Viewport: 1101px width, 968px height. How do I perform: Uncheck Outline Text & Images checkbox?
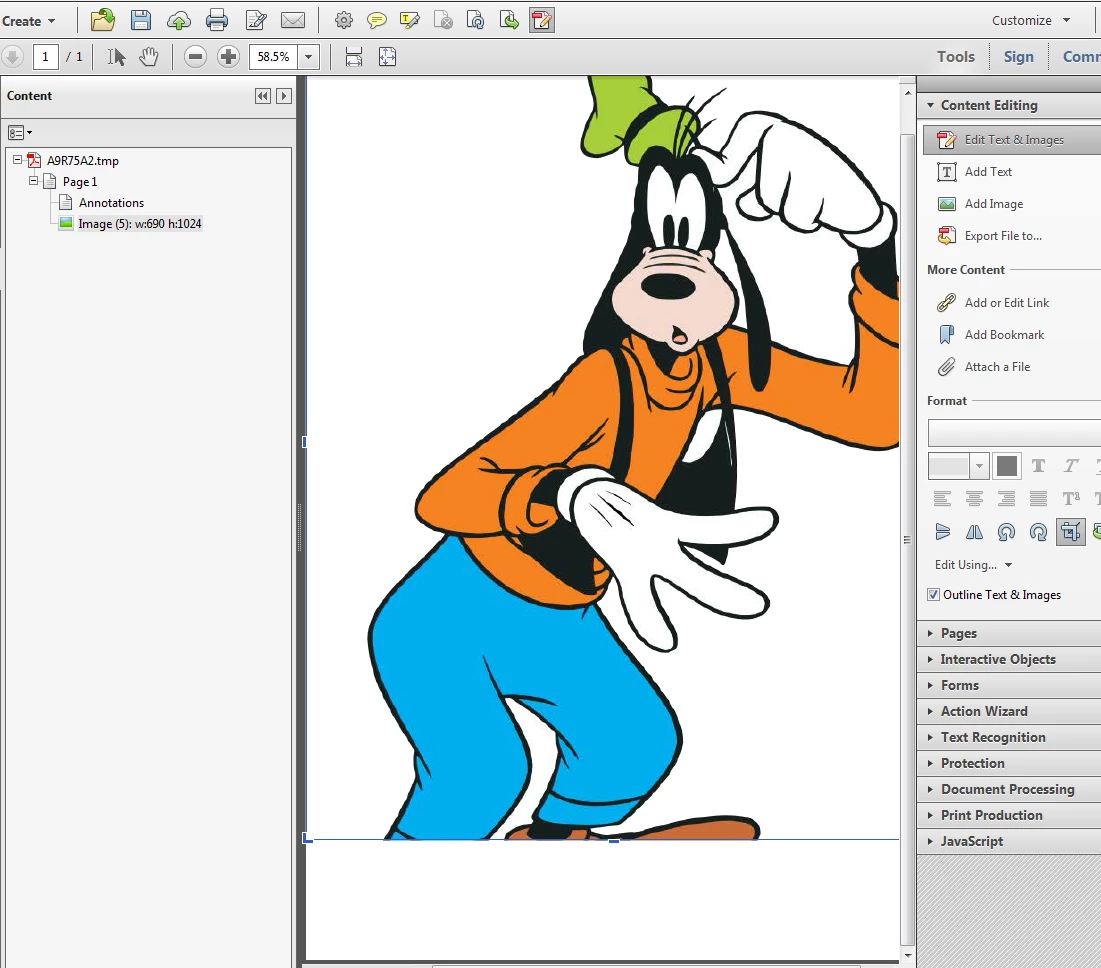tap(934, 595)
